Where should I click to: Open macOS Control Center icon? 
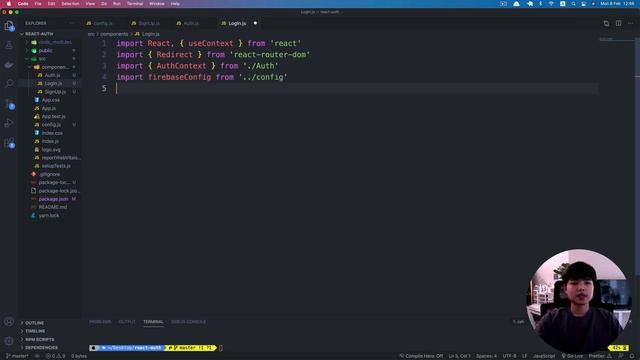point(584,4)
